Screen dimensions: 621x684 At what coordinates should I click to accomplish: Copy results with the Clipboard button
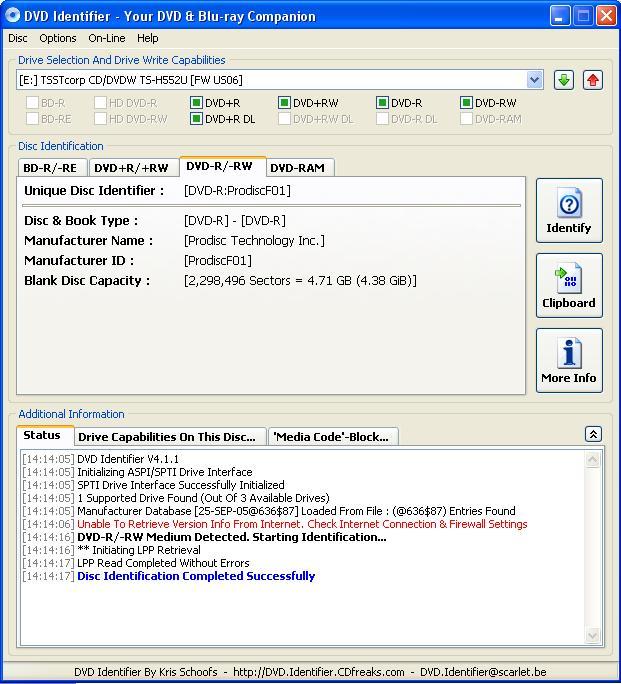click(569, 285)
